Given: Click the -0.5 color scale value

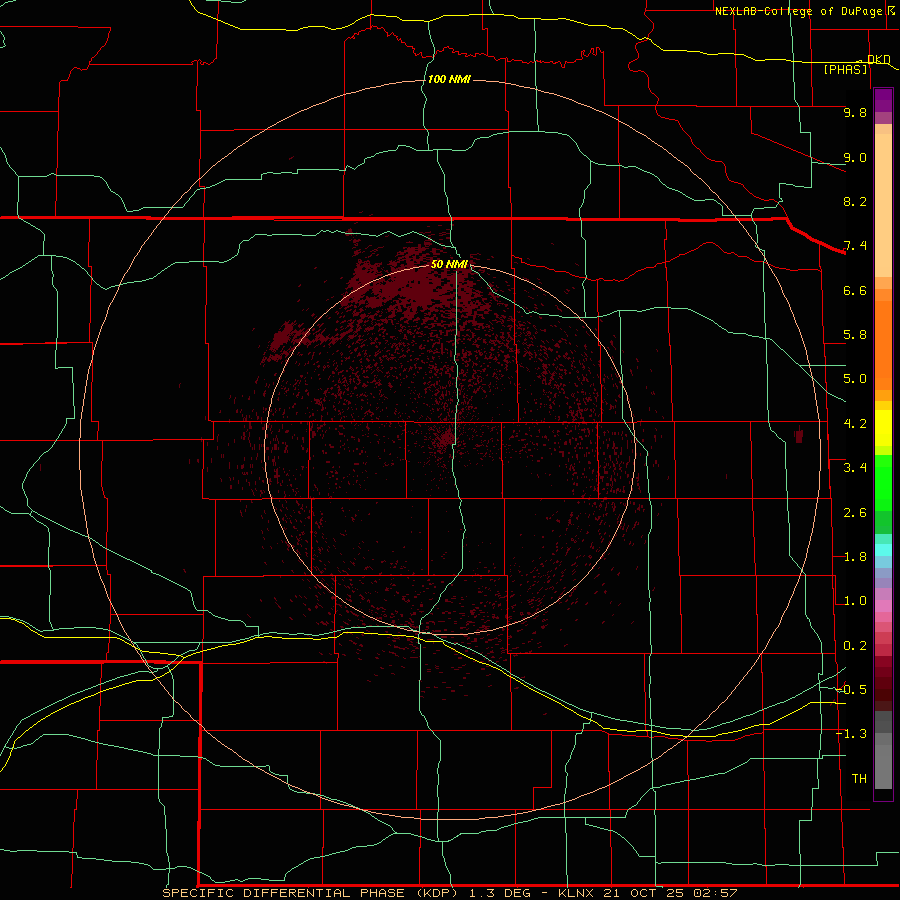Looking at the screenshot, I should point(851,690).
